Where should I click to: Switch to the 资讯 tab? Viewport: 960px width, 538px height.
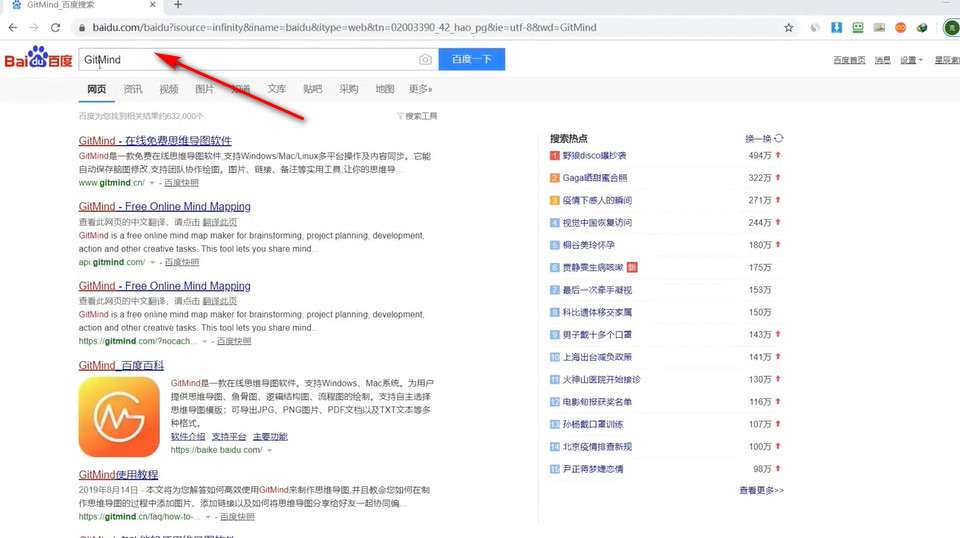[x=133, y=89]
